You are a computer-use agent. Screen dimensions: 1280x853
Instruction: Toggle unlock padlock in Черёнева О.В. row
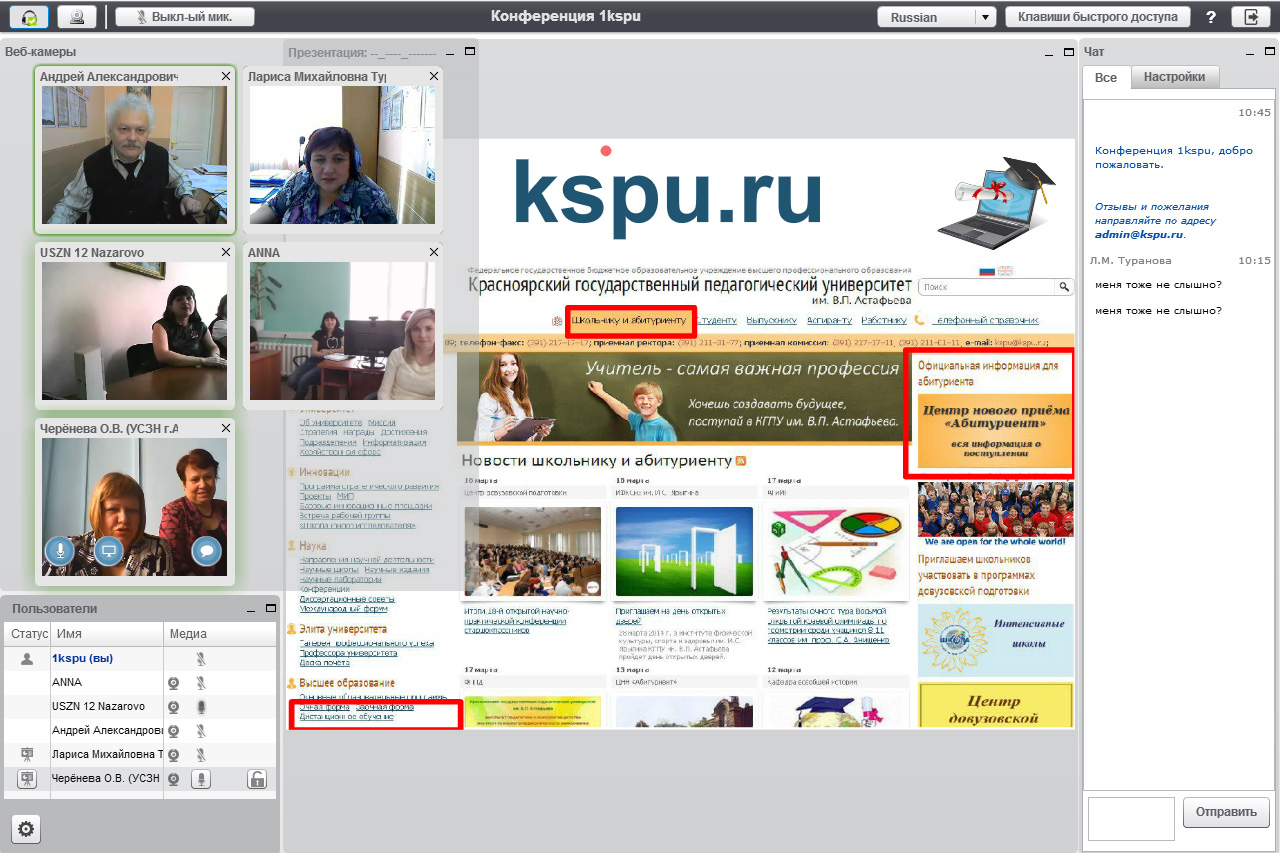[x=257, y=780]
